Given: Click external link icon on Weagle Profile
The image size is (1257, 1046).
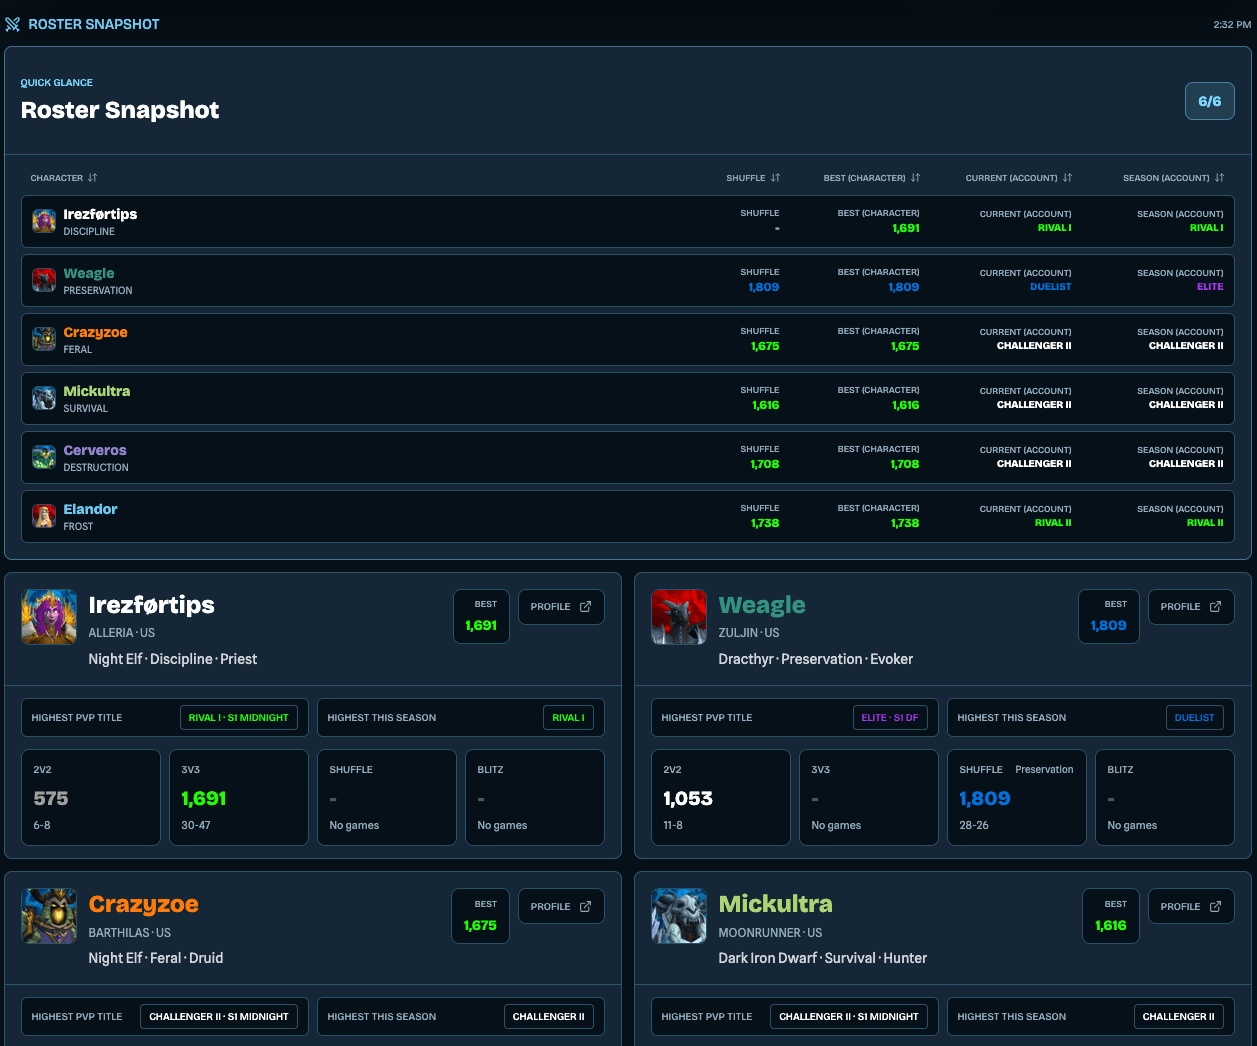Looking at the screenshot, I should 1215,607.
